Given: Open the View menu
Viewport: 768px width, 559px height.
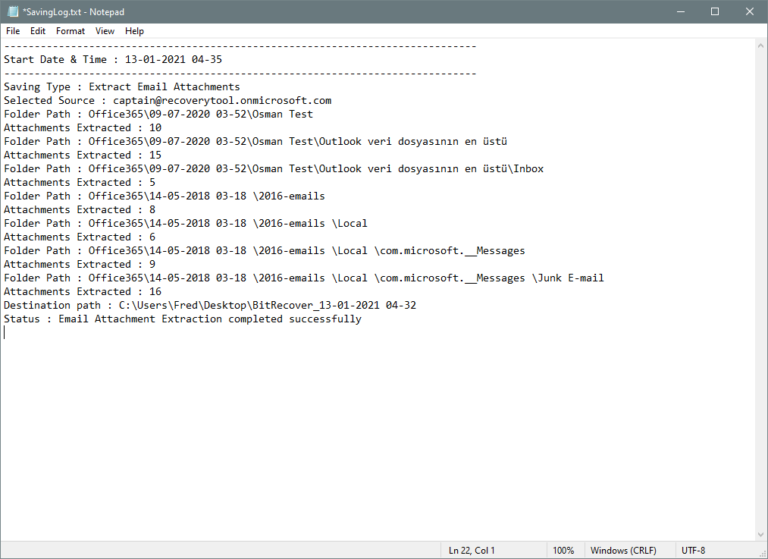Looking at the screenshot, I should point(105,31).
